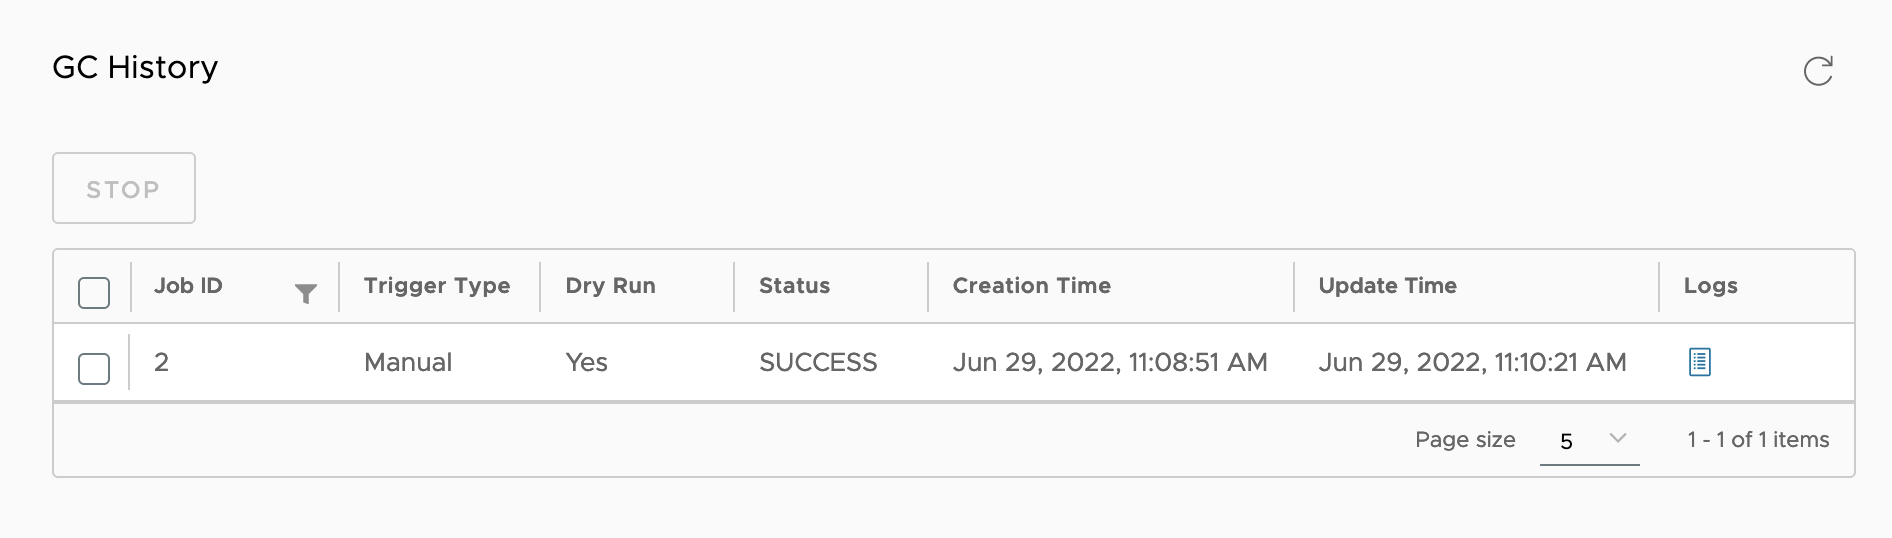Sort by Trigger Type column header
The width and height of the screenshot is (1892, 538).
pyautogui.click(x=437, y=286)
